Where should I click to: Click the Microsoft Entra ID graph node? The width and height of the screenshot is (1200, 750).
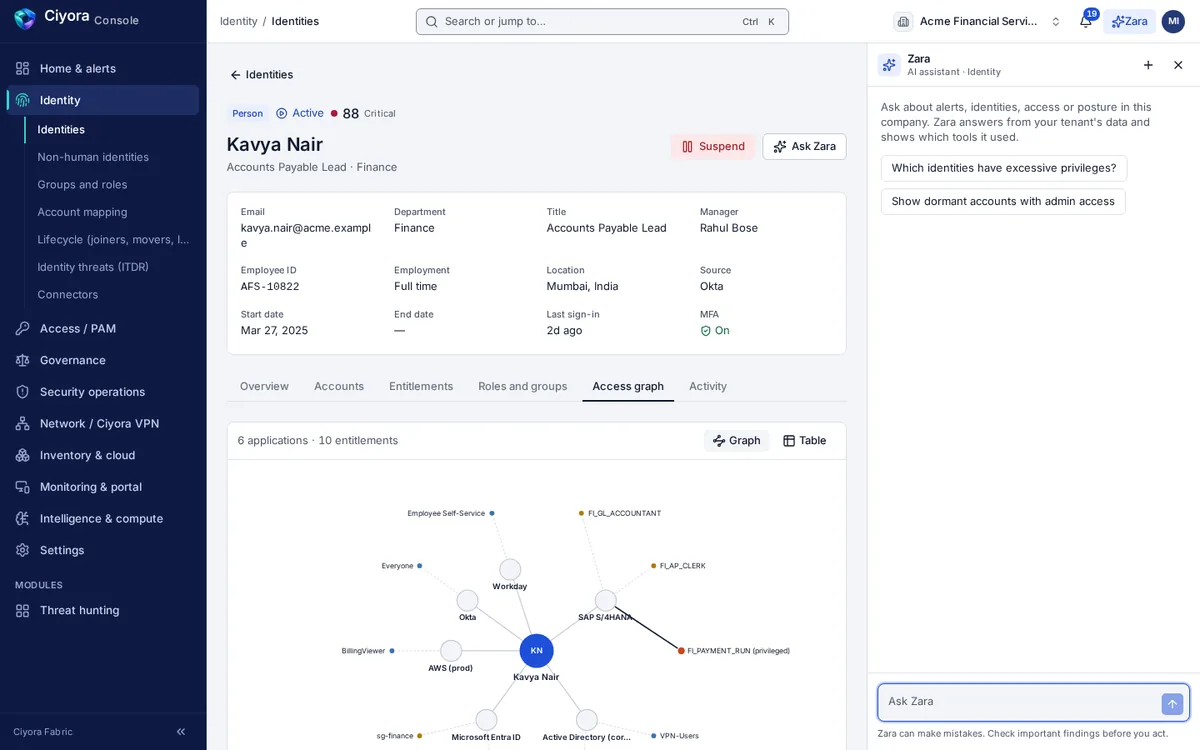point(486,720)
